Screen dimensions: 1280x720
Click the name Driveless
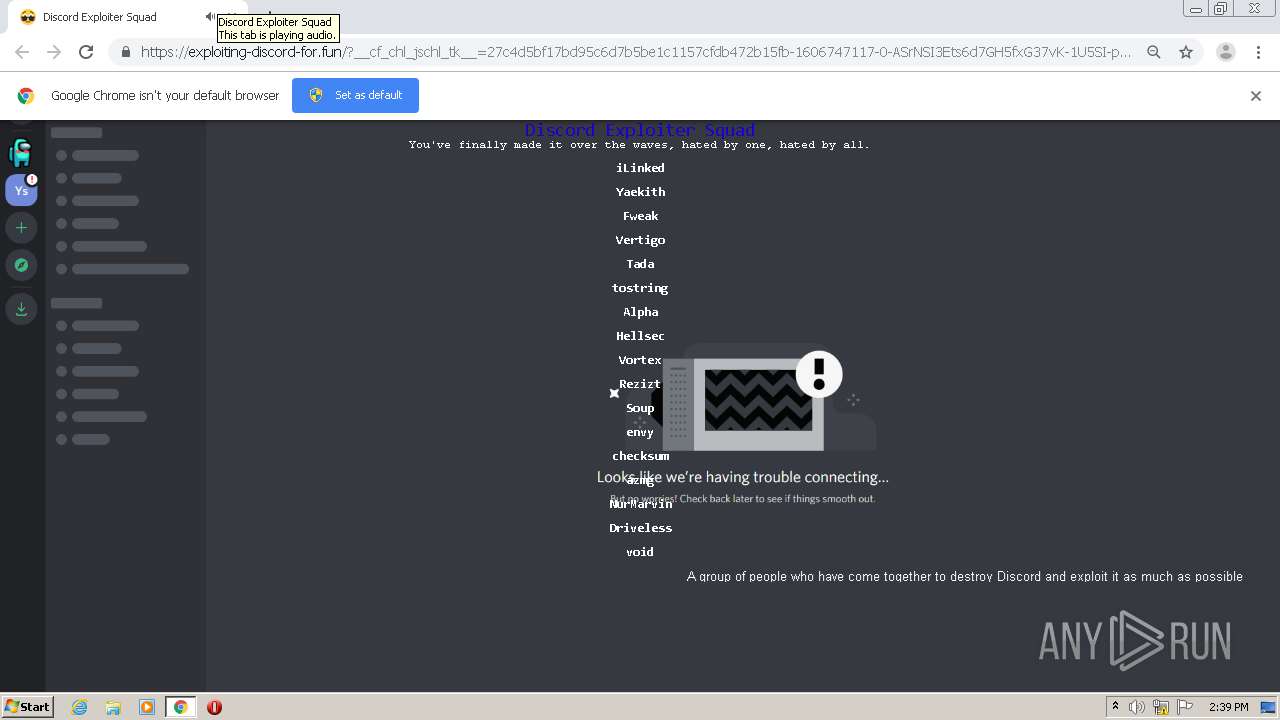pyautogui.click(x=640, y=528)
